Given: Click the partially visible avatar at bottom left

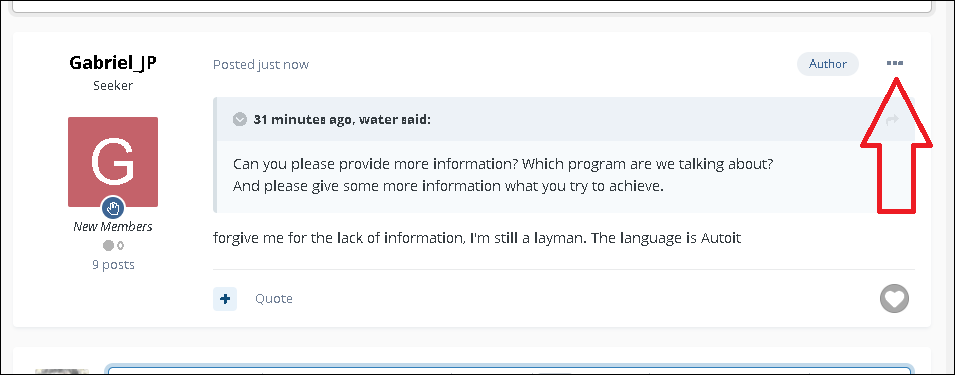Looking at the screenshot, I should point(61,371).
